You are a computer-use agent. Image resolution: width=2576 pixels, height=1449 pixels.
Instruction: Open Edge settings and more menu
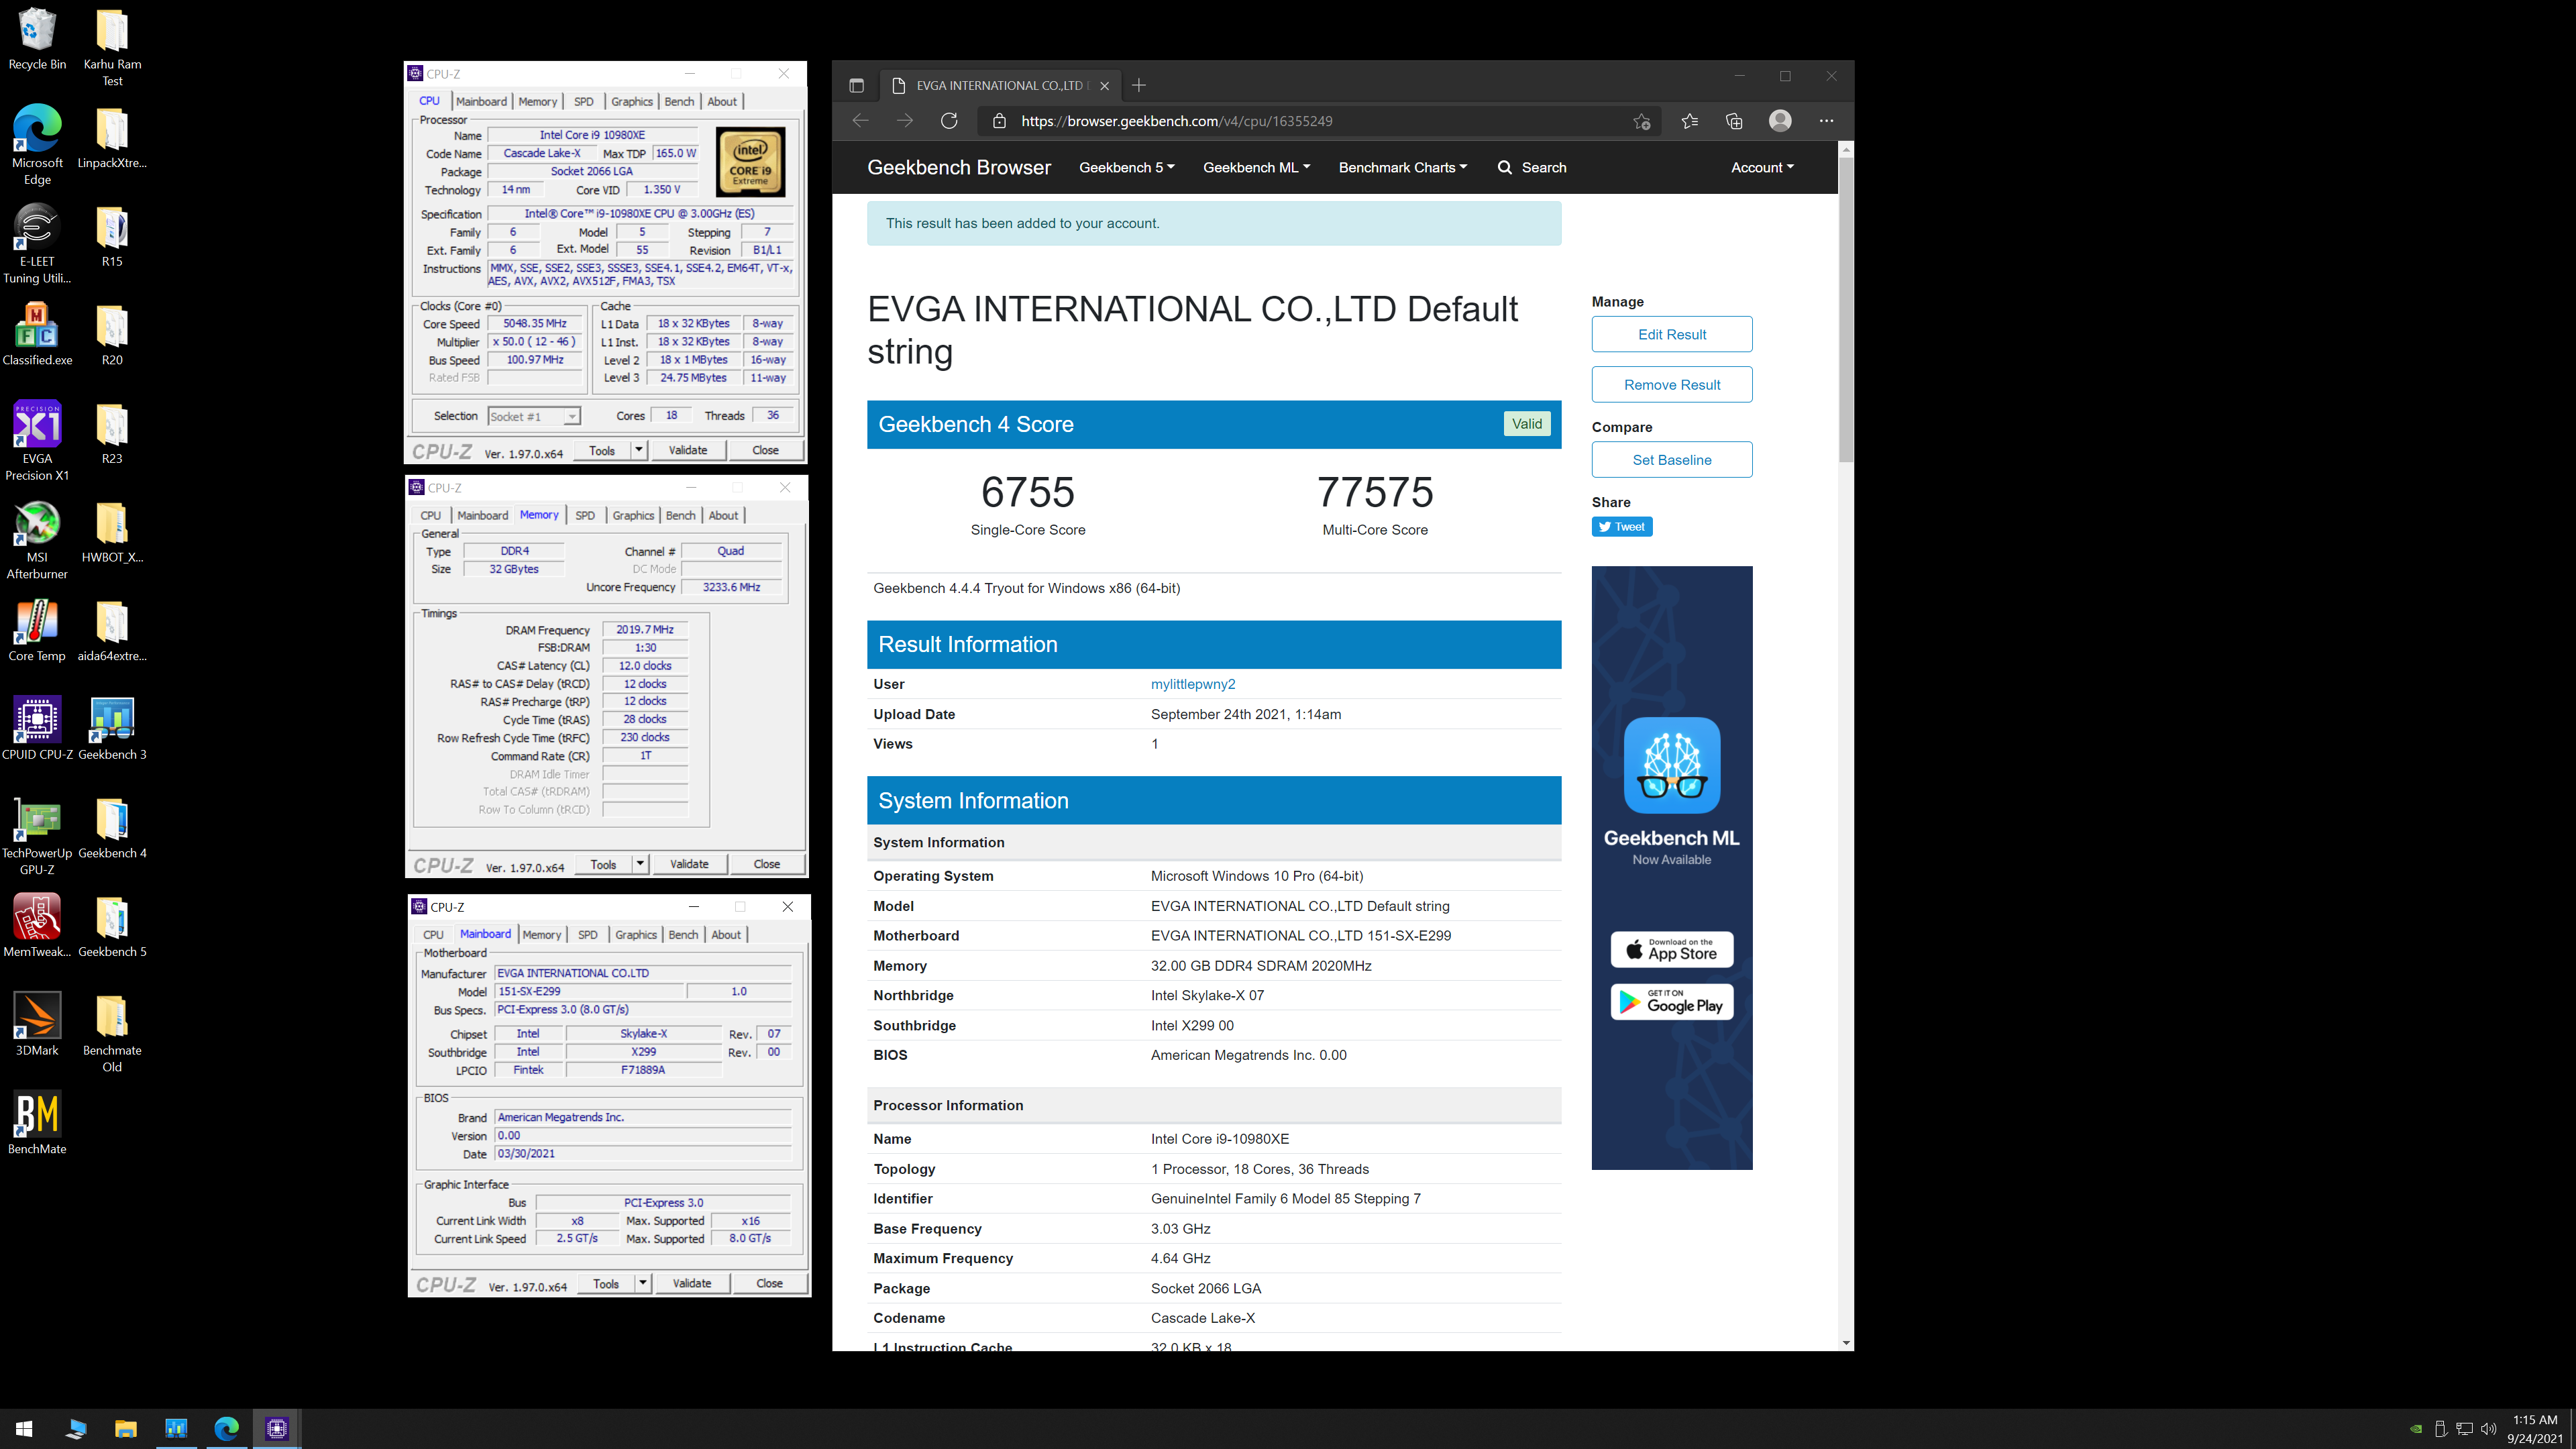pos(1826,121)
